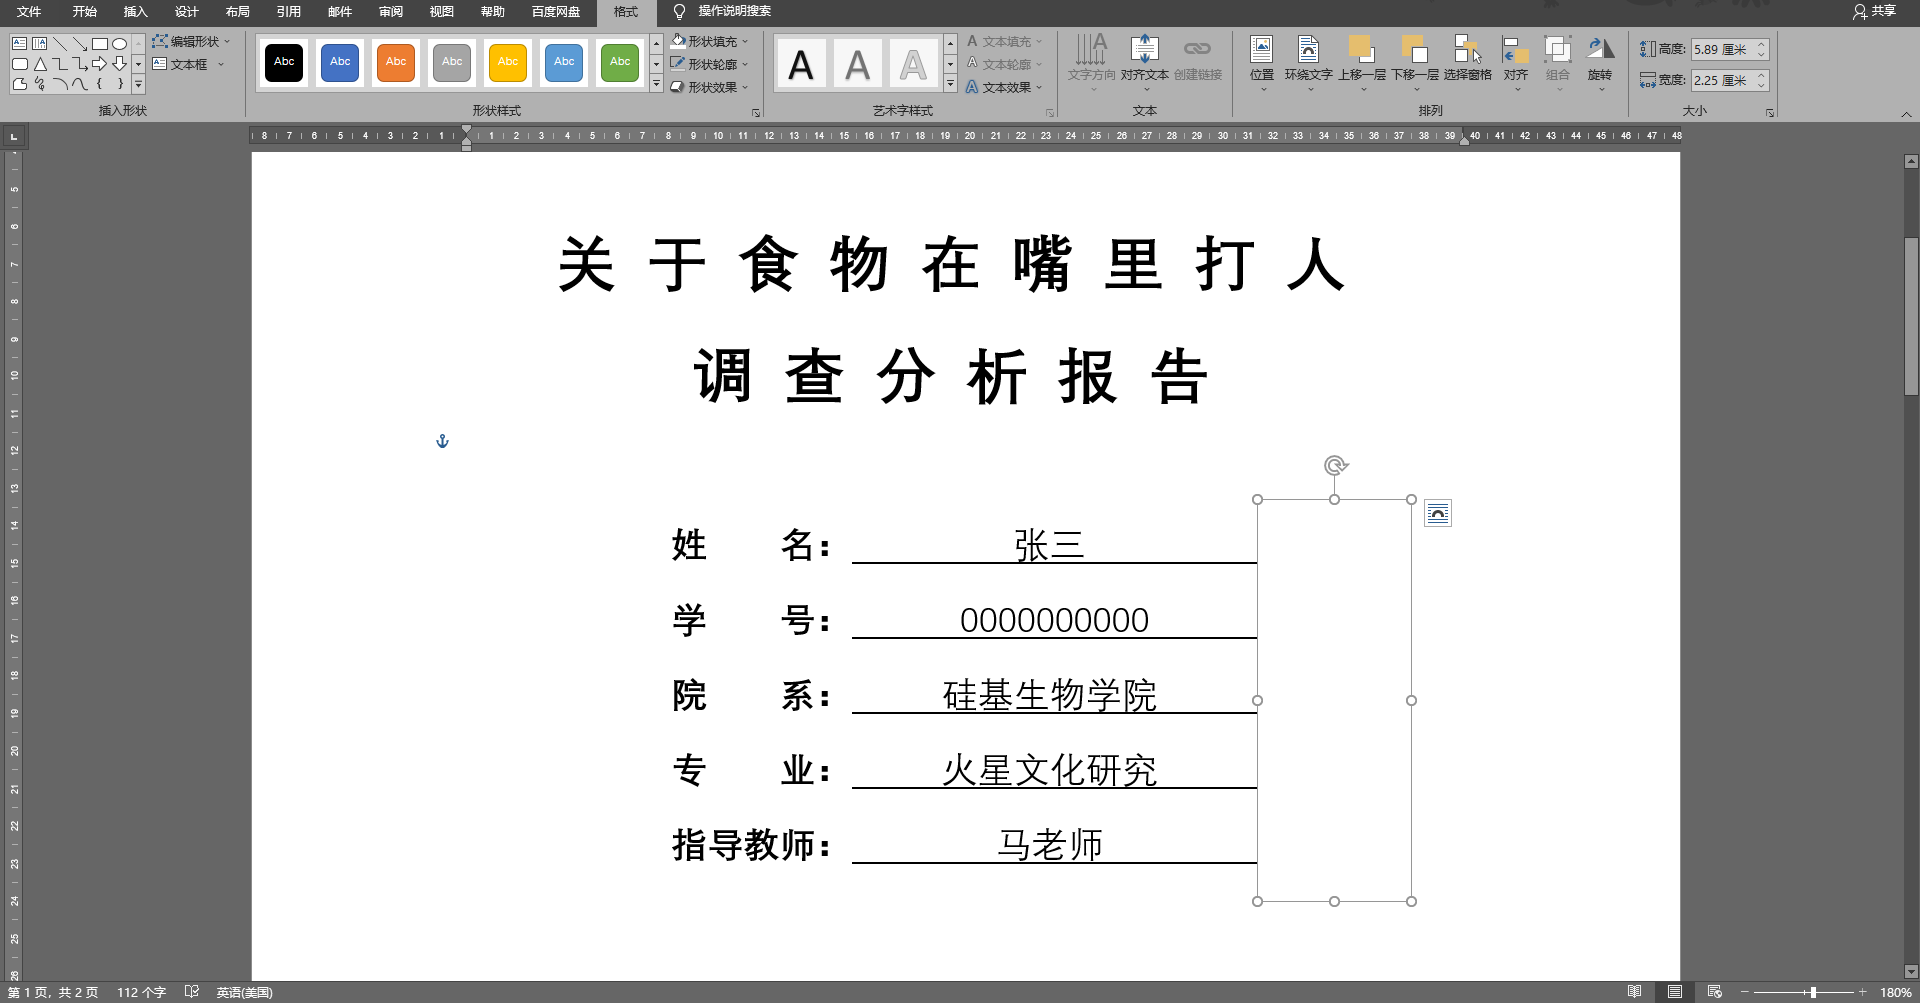Click Send Backward (下移一层)
This screenshot has width=1920, height=1003.
point(1415,64)
